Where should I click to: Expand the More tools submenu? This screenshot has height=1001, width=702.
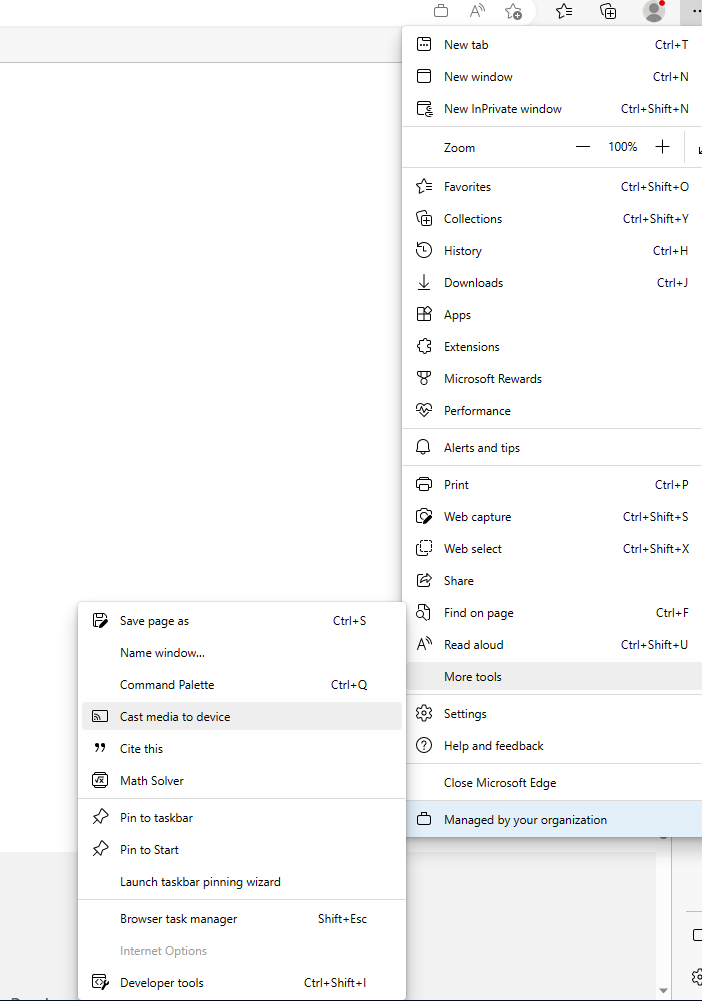(x=552, y=676)
